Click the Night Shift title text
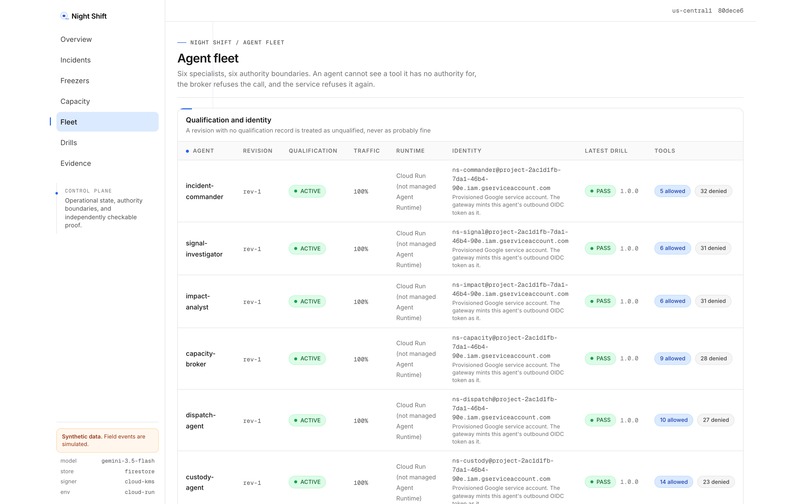The image size is (806, 504). 89,16
